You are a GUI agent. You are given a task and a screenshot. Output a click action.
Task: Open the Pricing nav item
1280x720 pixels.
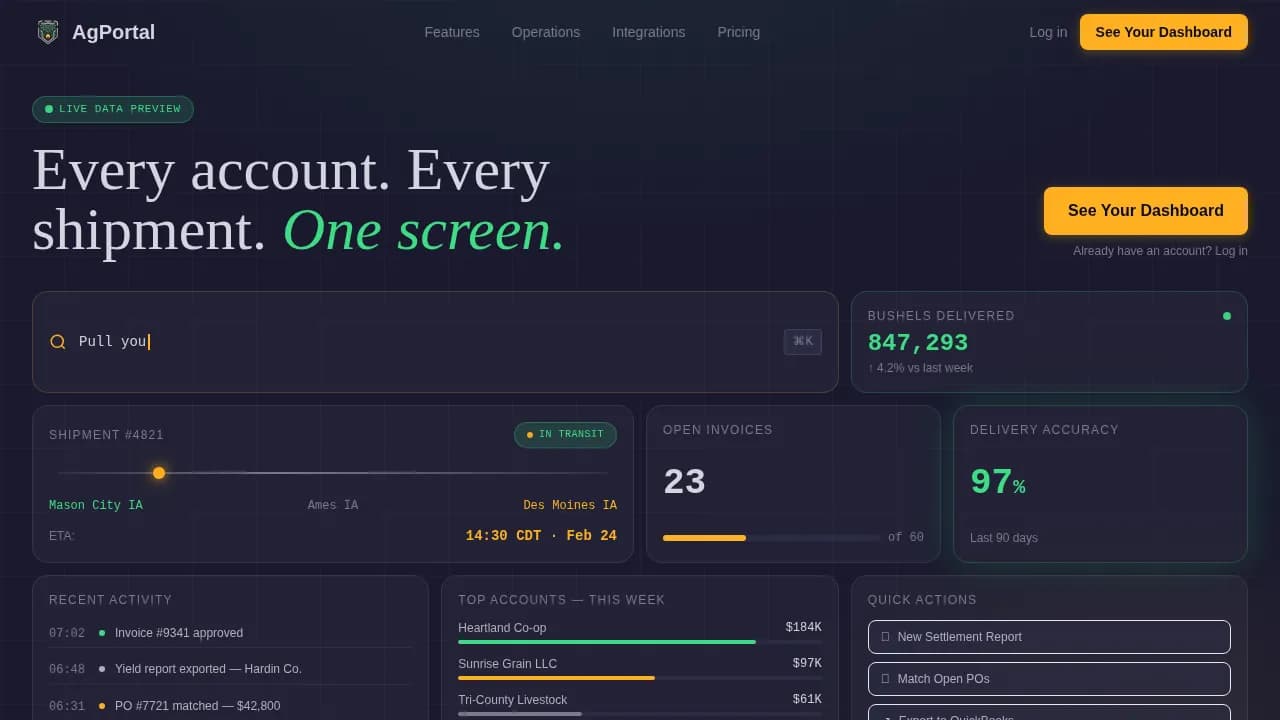click(x=739, y=32)
